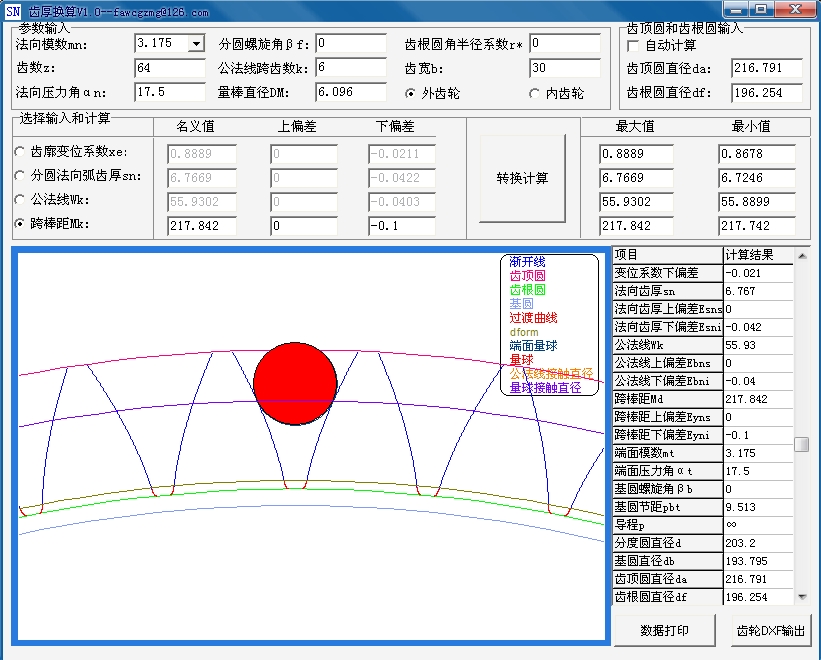Click the 转换计算 button
821x660 pixels.
point(523,178)
